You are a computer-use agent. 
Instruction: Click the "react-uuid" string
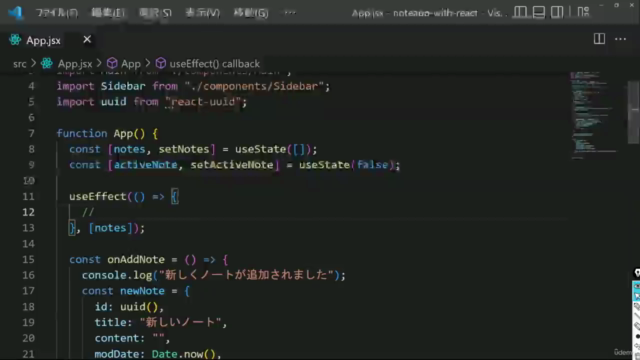203,102
